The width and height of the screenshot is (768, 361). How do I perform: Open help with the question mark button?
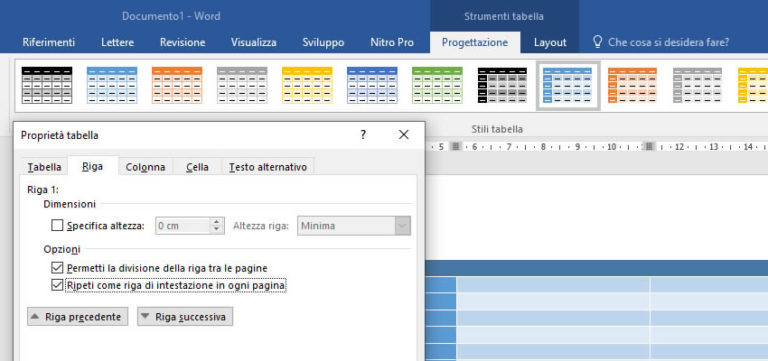point(363,135)
